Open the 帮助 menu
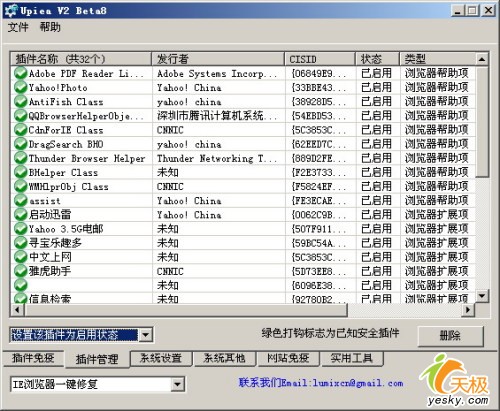The image size is (500, 411). click(x=50, y=27)
